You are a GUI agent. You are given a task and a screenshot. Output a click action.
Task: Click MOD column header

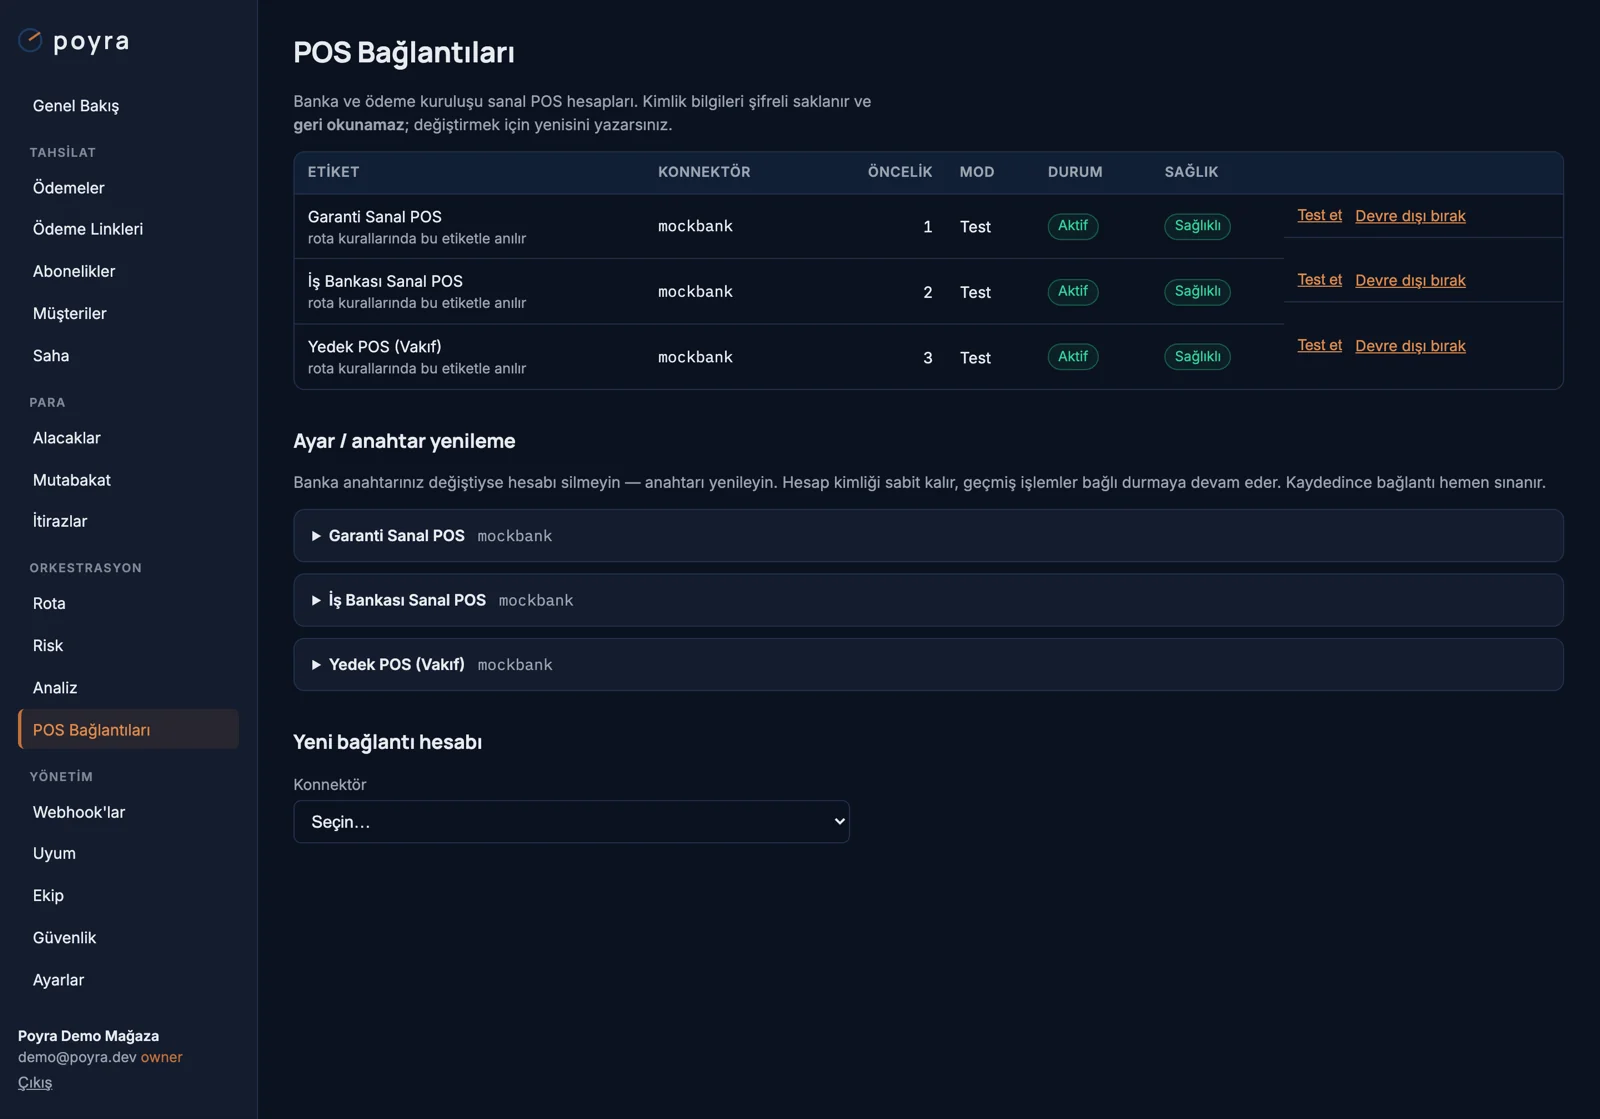click(x=977, y=172)
